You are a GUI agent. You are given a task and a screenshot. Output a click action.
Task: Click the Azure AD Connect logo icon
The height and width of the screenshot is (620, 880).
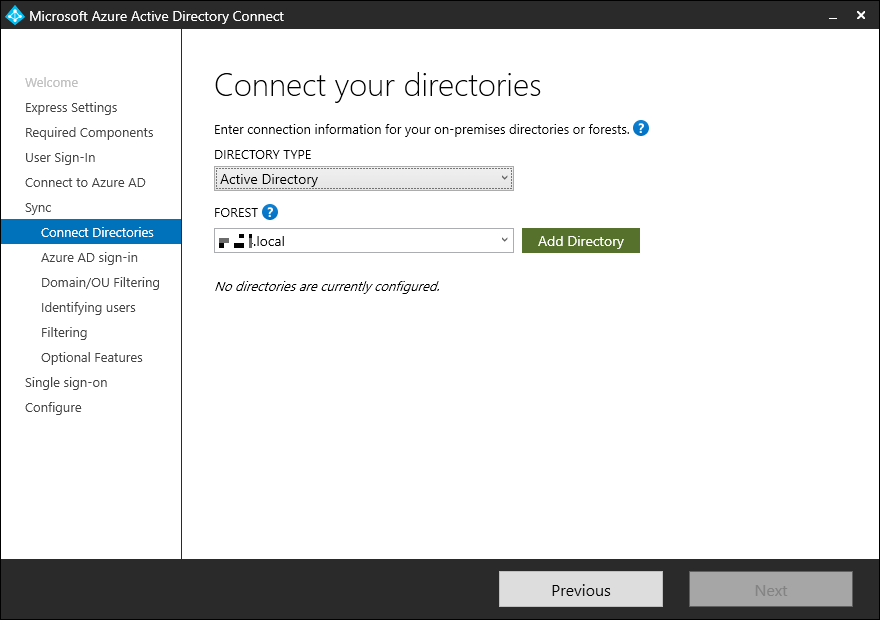pos(15,16)
